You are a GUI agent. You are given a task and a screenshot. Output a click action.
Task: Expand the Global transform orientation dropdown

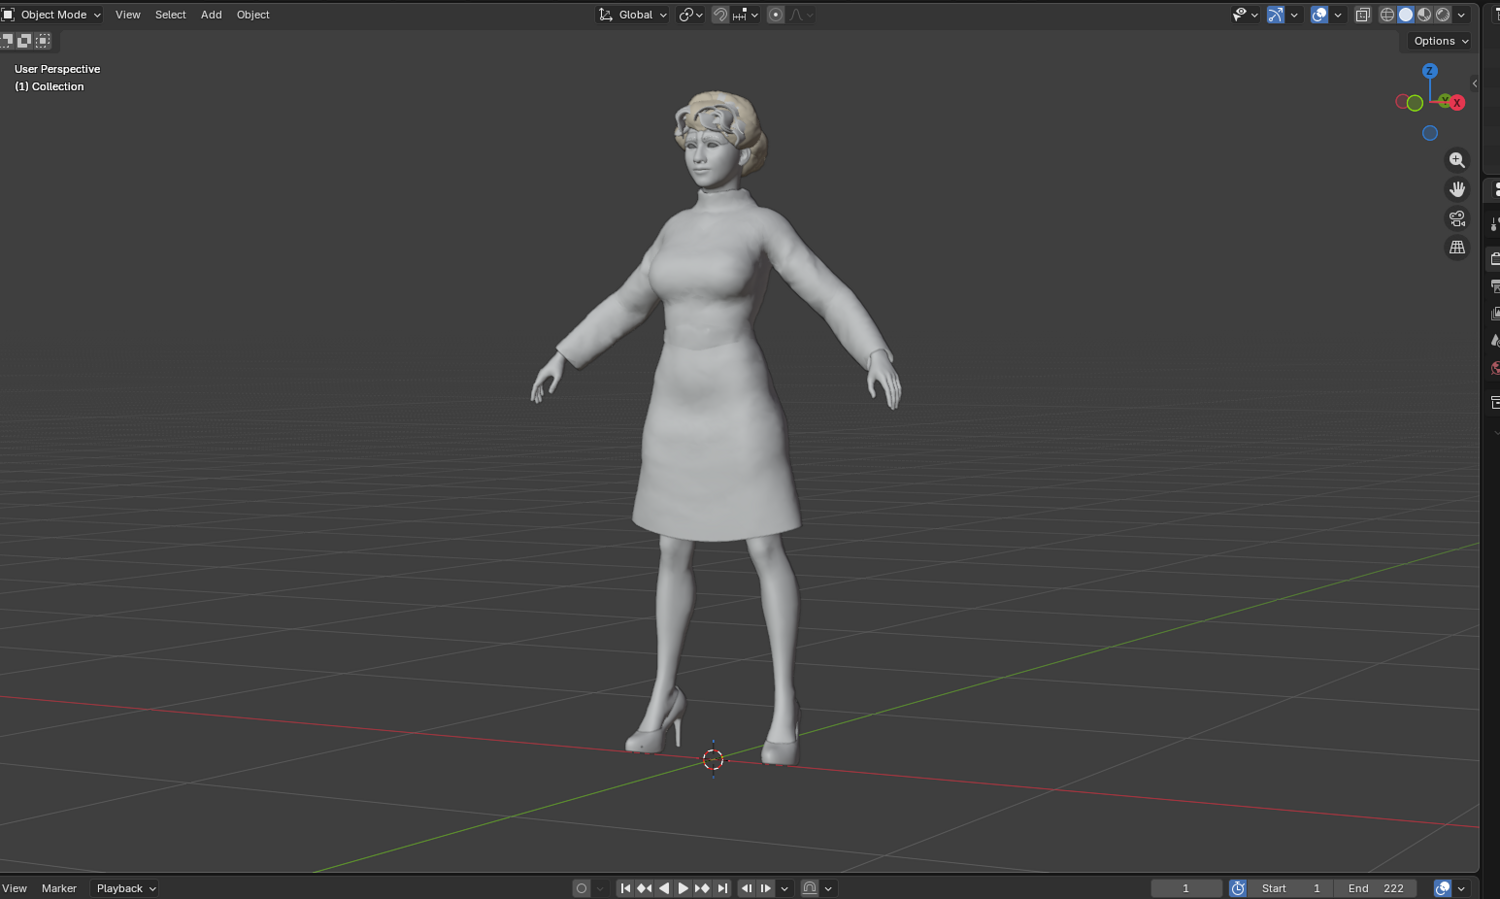(x=633, y=15)
